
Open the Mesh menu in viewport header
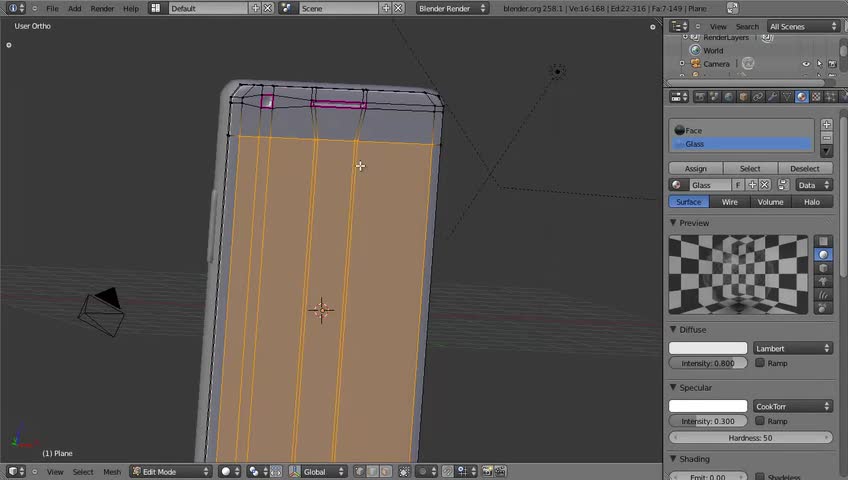tap(112, 471)
